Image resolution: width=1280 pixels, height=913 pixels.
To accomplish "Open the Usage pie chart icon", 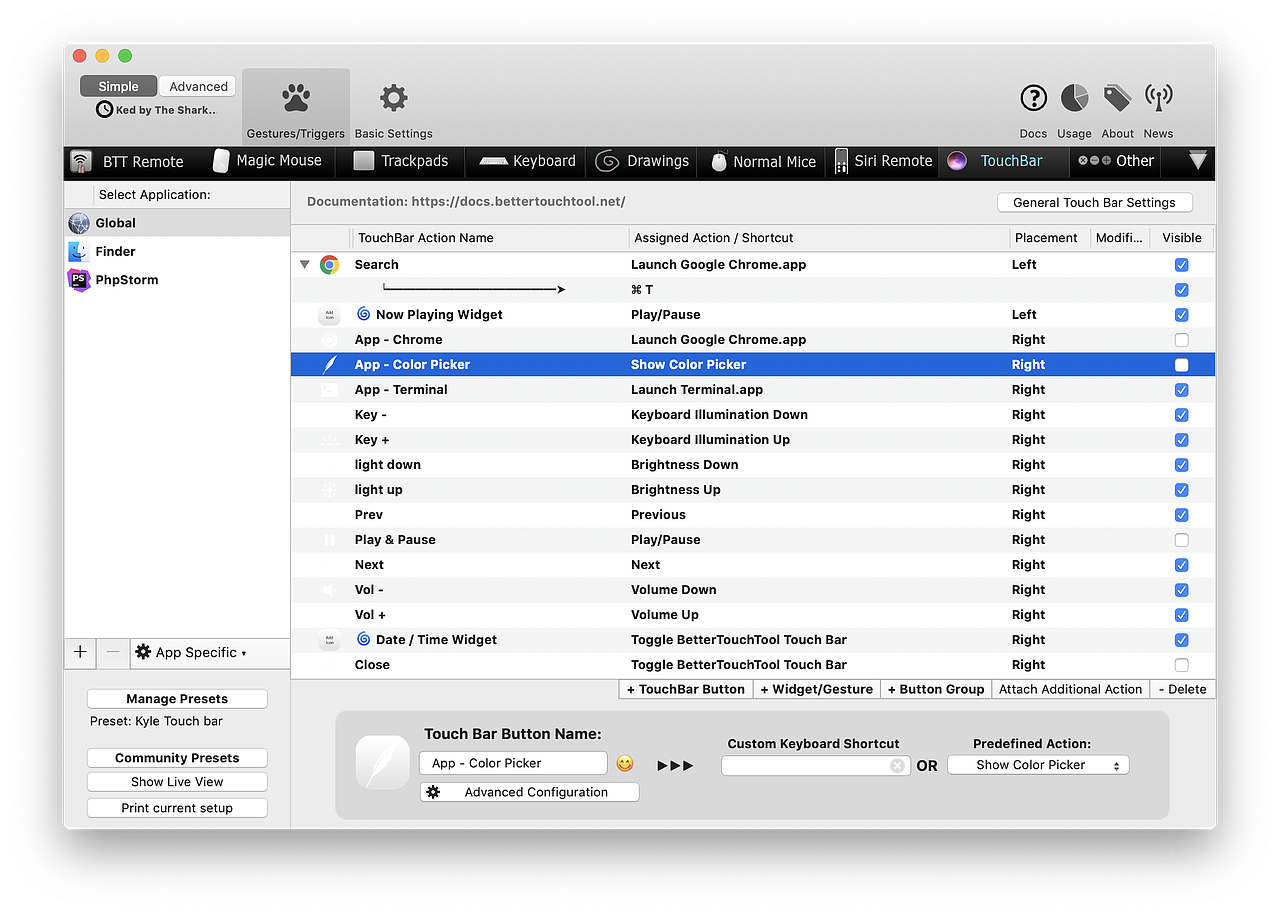I will pos(1074,98).
